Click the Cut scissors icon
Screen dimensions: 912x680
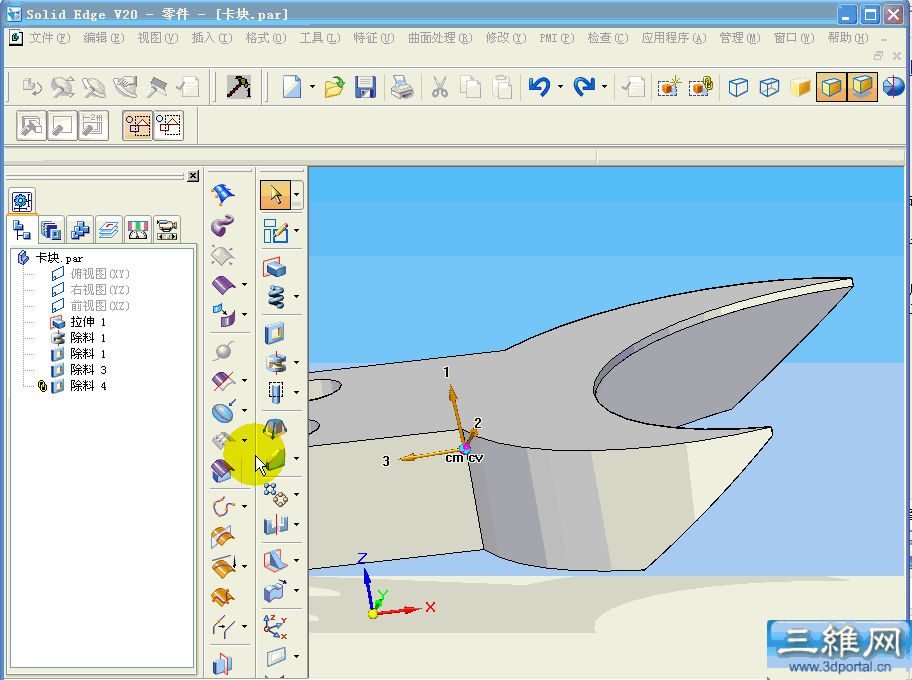click(x=440, y=87)
